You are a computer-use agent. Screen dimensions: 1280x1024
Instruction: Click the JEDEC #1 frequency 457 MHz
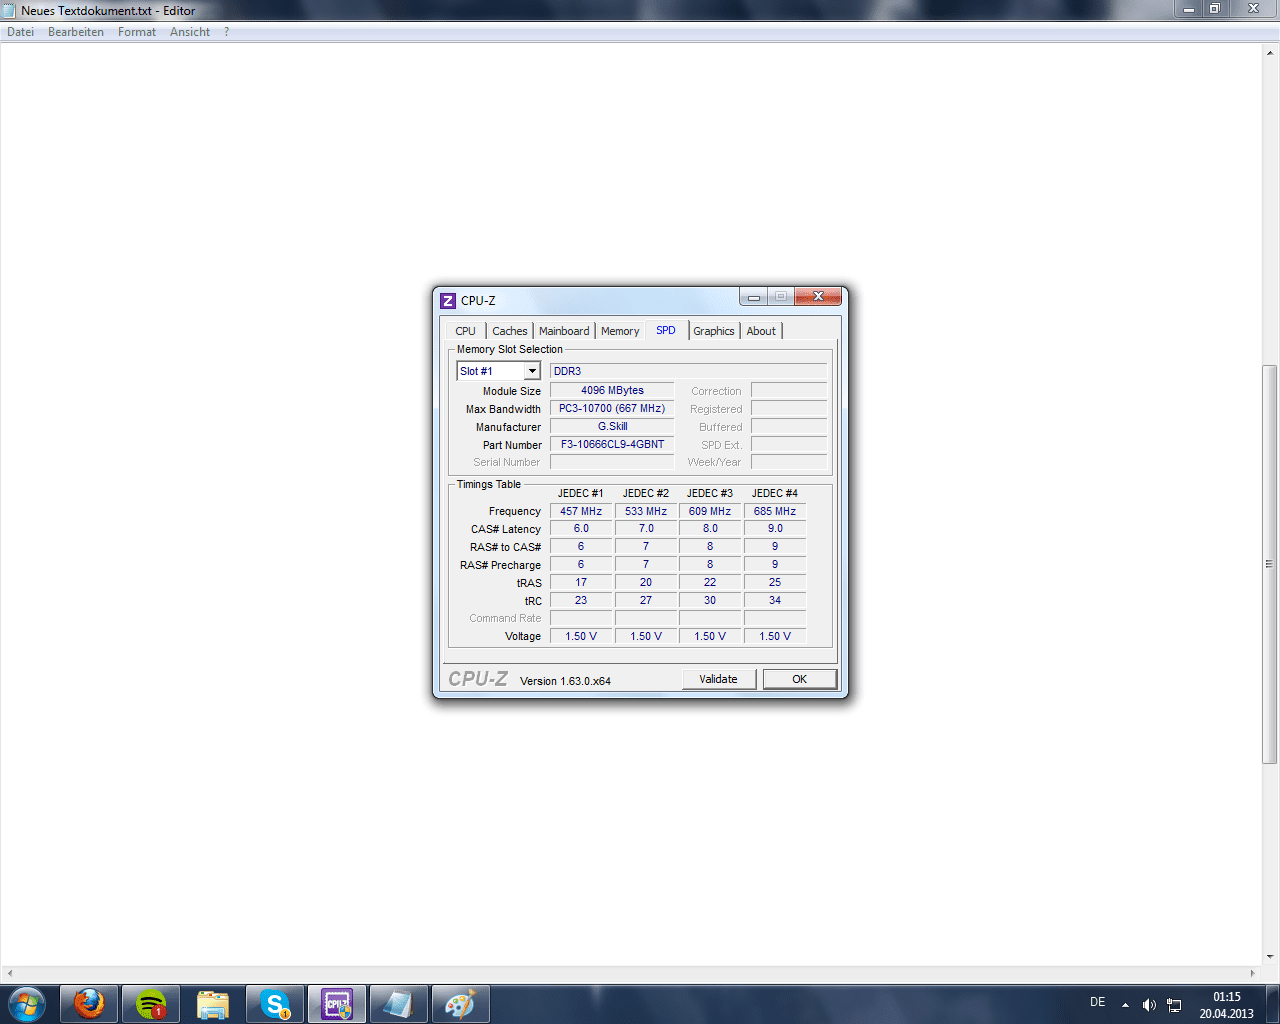click(x=581, y=511)
